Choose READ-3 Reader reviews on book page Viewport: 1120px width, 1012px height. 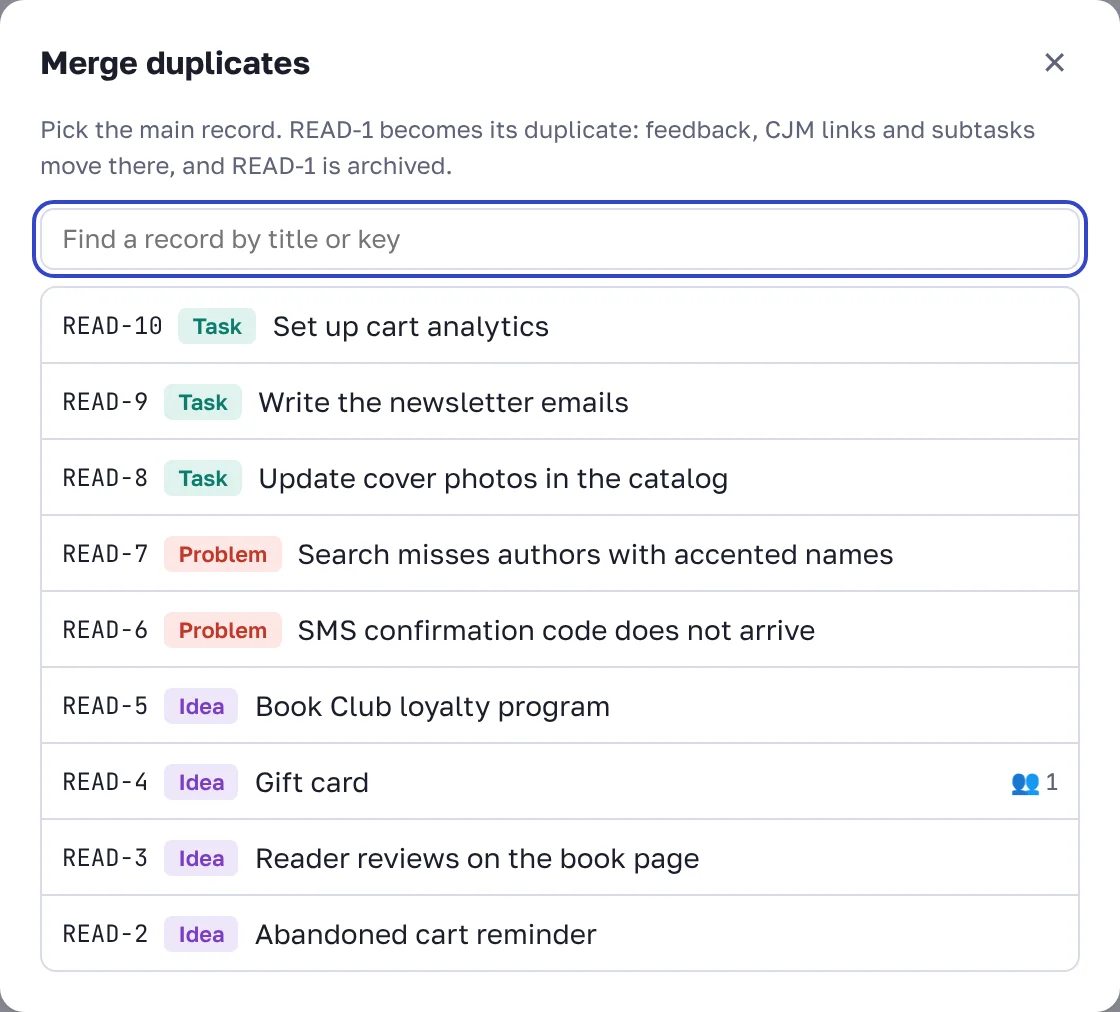tap(560, 858)
